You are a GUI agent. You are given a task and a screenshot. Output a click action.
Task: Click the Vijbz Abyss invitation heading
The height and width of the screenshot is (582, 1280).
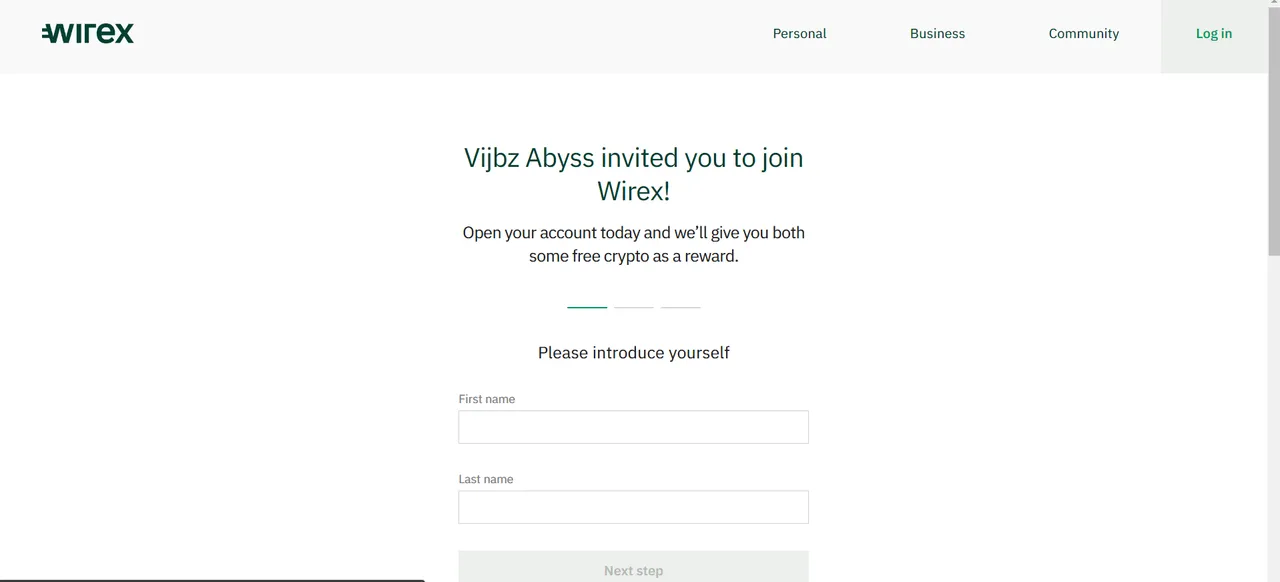pyautogui.click(x=633, y=174)
